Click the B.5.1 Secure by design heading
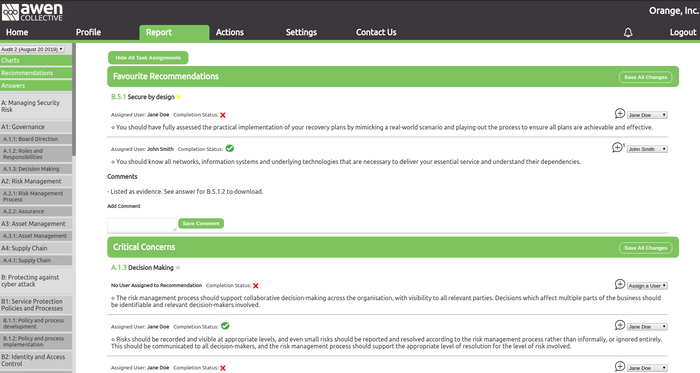Viewport: 700px width, 373px height. (x=143, y=97)
